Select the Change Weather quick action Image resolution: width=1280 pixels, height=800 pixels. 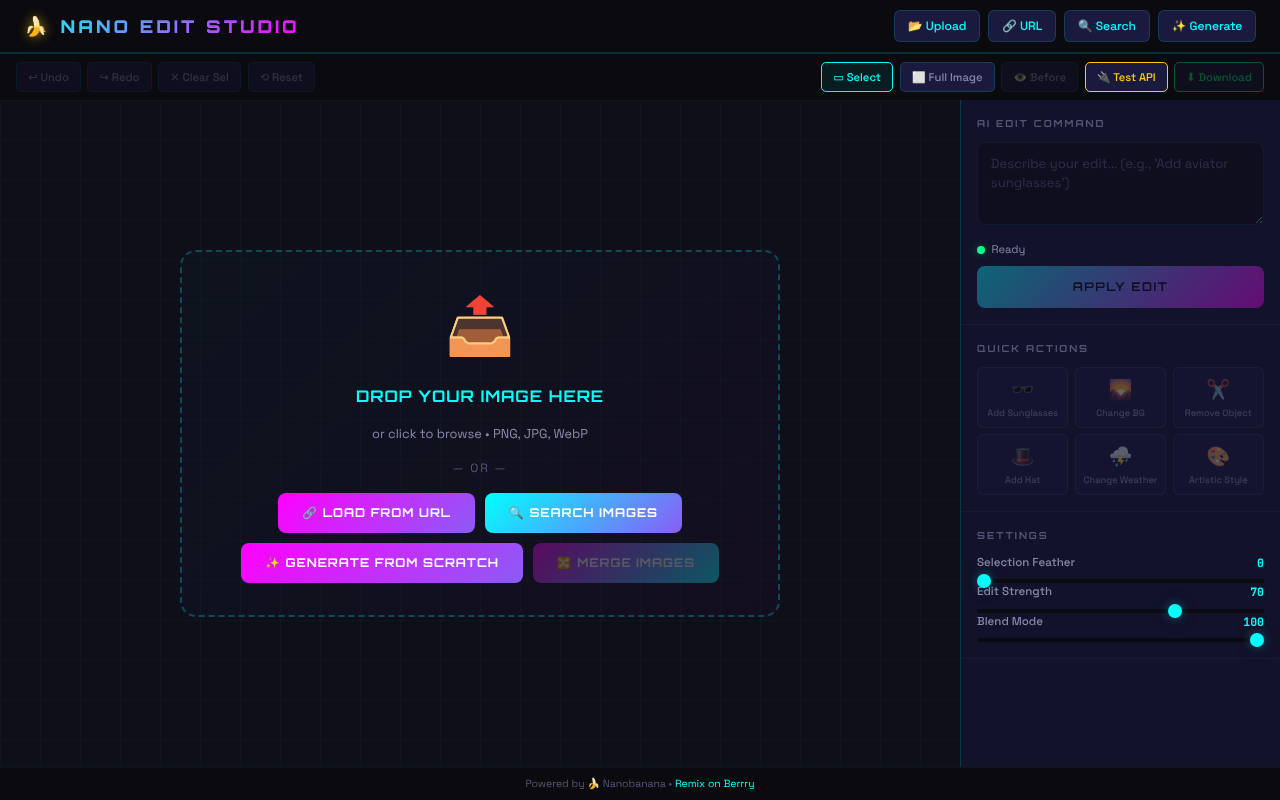pyautogui.click(x=1120, y=463)
